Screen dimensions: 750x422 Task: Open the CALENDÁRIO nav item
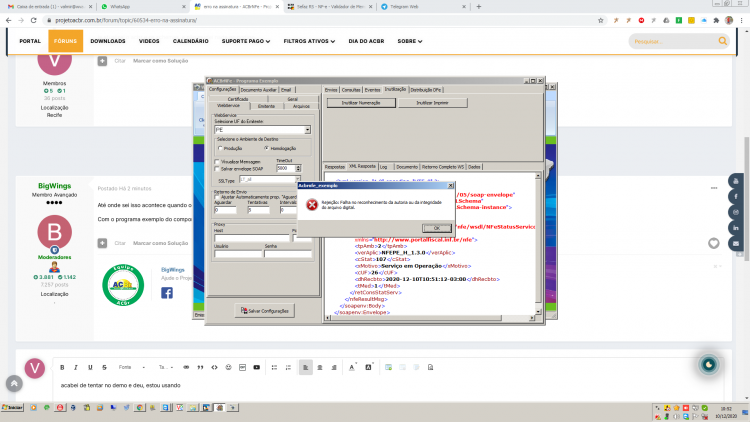coord(191,41)
